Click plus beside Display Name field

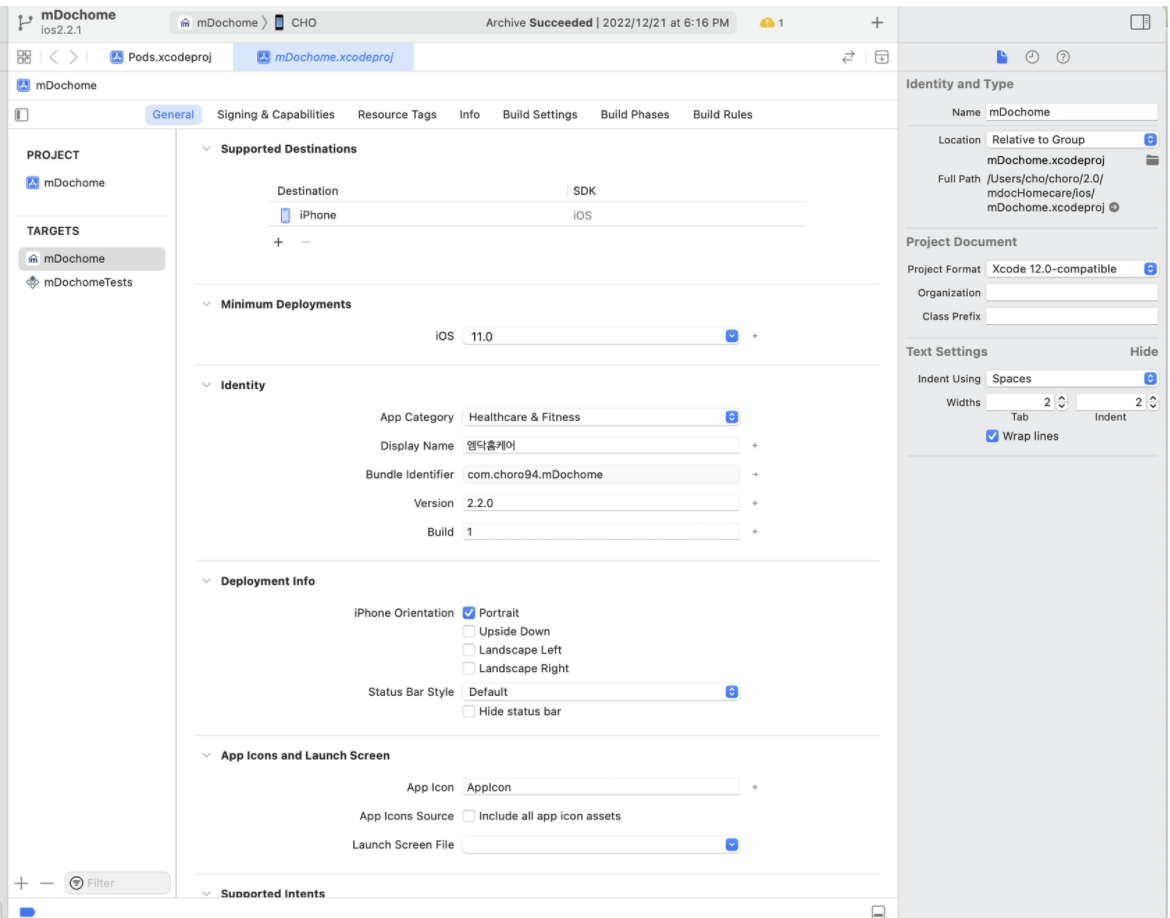pyautogui.click(x=755, y=446)
